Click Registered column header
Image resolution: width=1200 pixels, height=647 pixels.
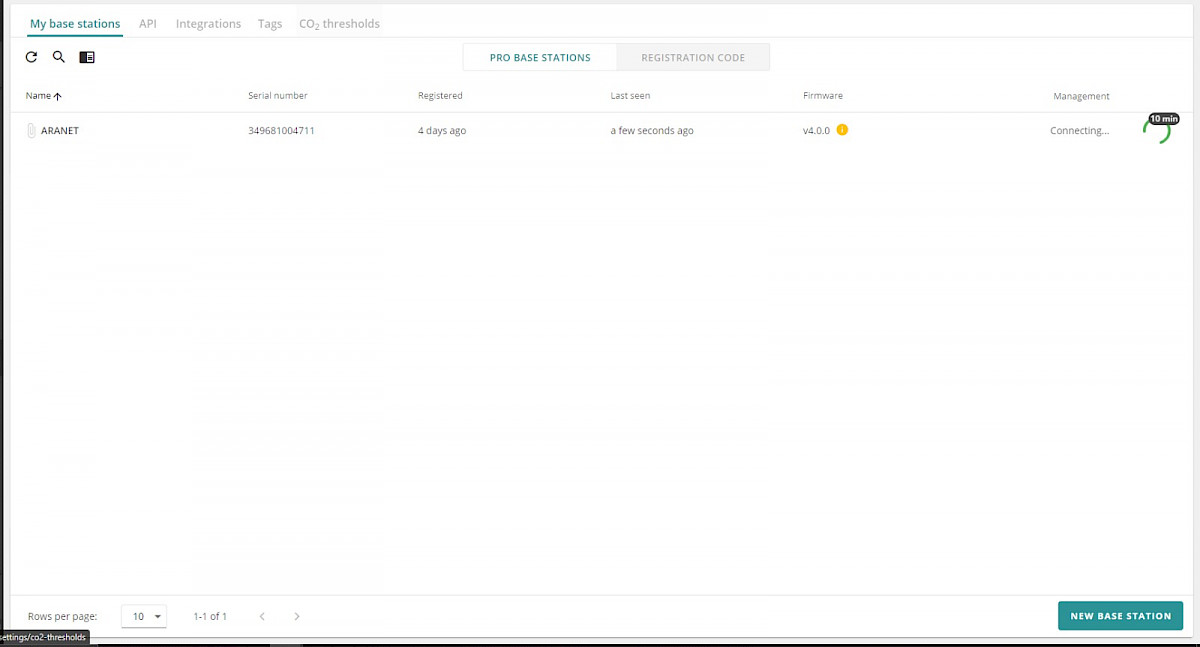[x=440, y=96]
